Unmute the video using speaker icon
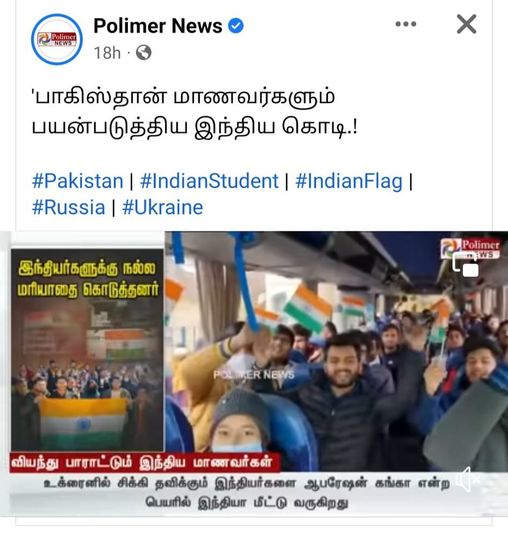508x540 pixels. [x=467, y=479]
